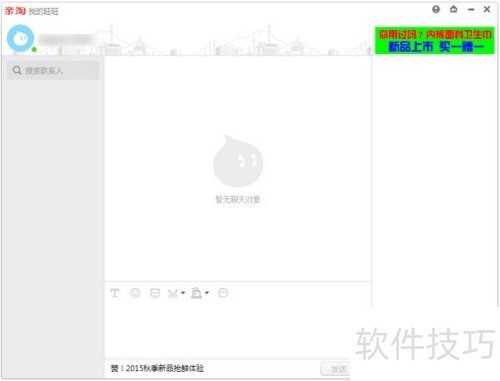This screenshot has height=381, width=500.
Task: Open the 2015 autumn new products link
Action: pos(157,368)
